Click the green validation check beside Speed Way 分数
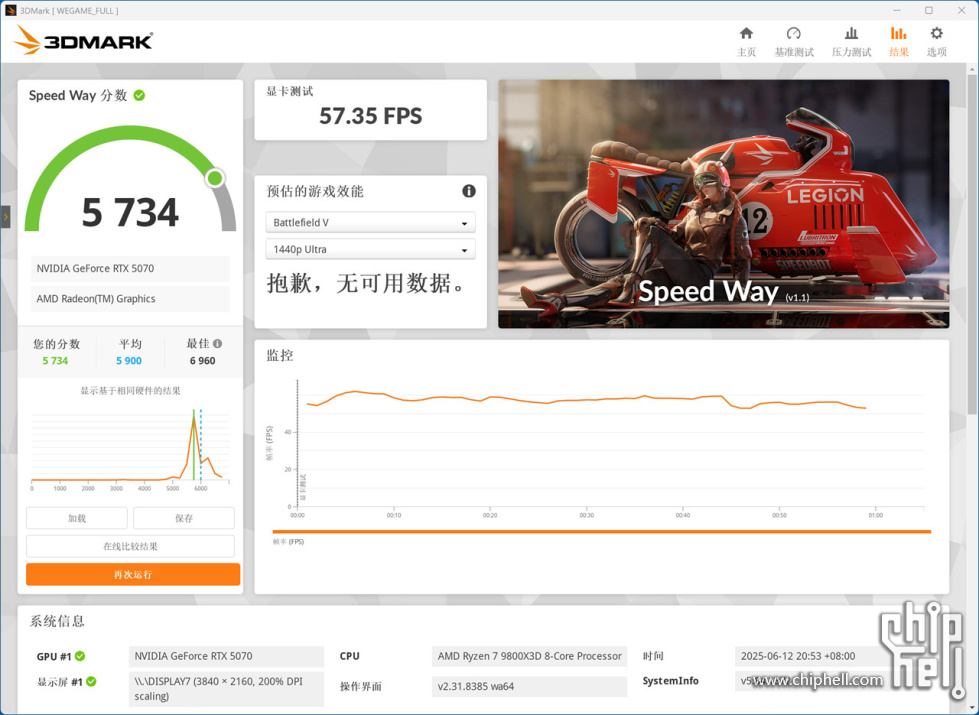This screenshot has width=979, height=715. click(139, 96)
